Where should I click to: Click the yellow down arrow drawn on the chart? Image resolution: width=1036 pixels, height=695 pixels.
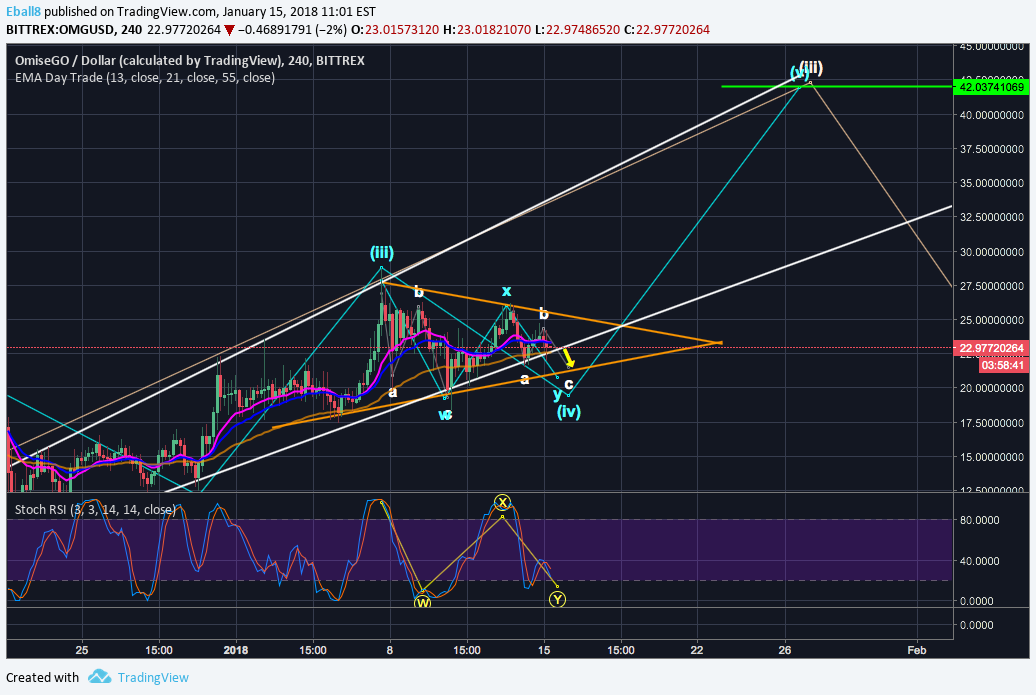coord(569,358)
